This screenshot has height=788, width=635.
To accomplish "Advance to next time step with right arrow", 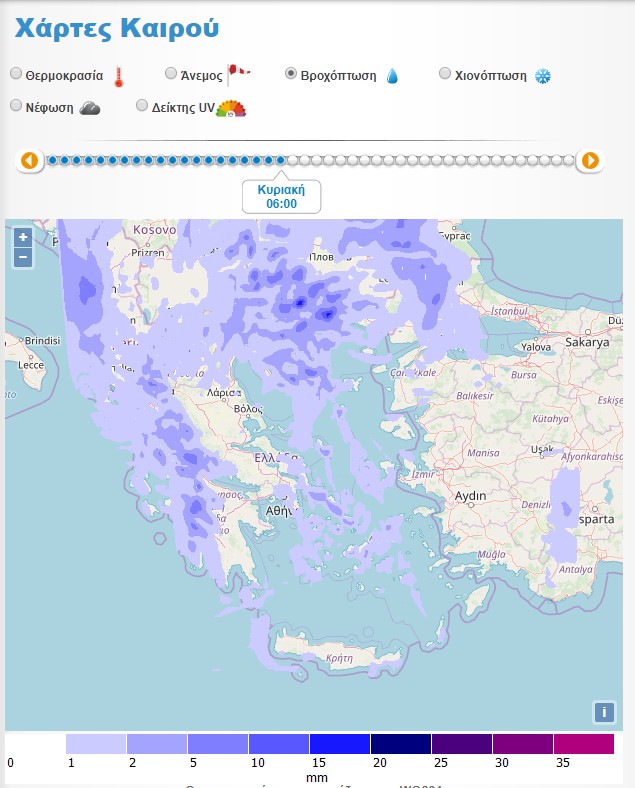I will point(590,160).
